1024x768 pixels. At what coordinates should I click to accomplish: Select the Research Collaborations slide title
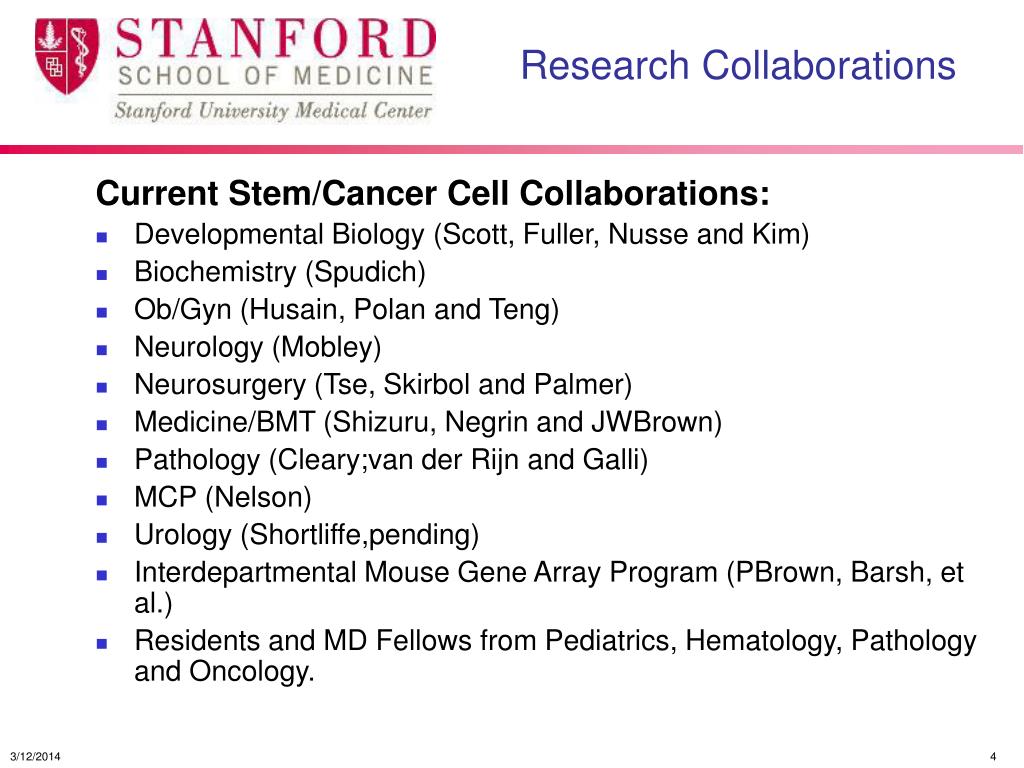click(738, 65)
